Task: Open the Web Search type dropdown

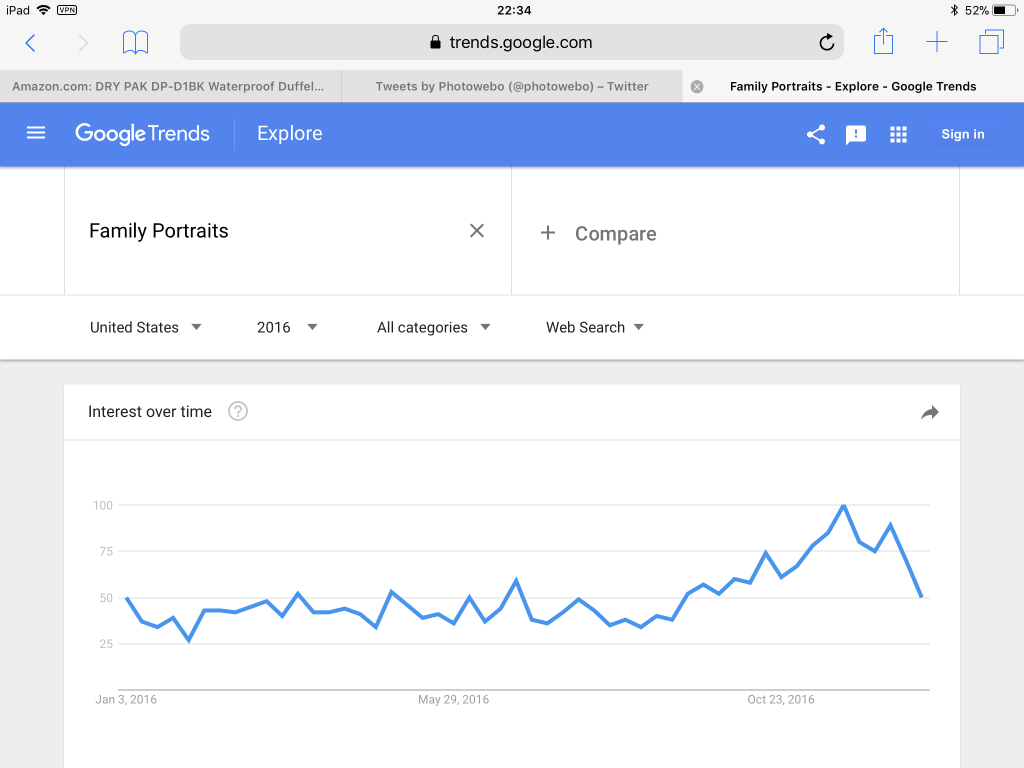Action: click(x=594, y=327)
